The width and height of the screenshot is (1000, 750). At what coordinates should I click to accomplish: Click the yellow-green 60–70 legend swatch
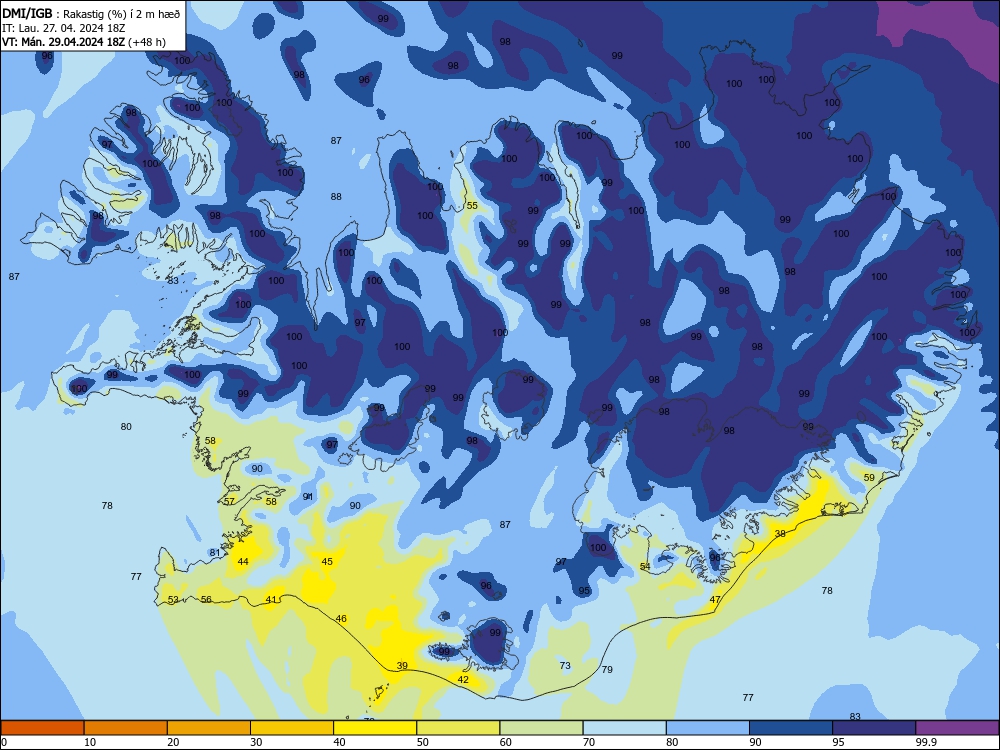coord(541,728)
